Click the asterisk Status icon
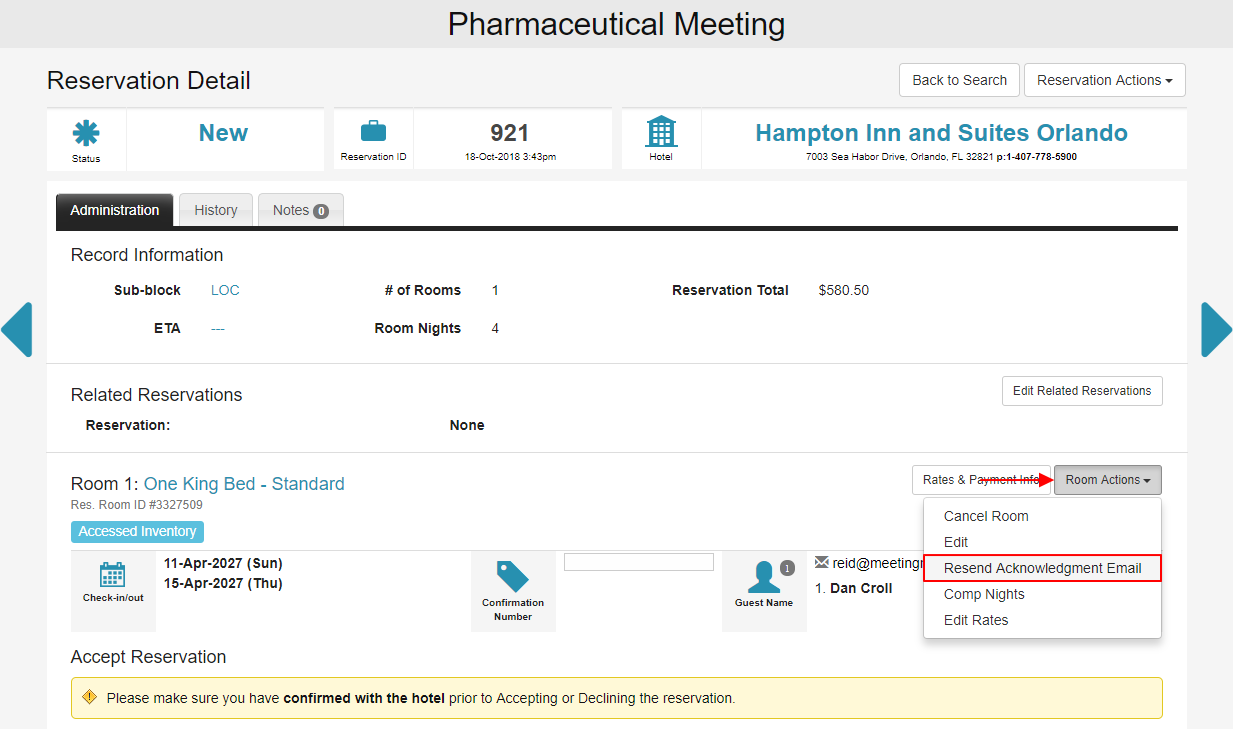Viewport: 1233px width, 729px height. (86, 133)
